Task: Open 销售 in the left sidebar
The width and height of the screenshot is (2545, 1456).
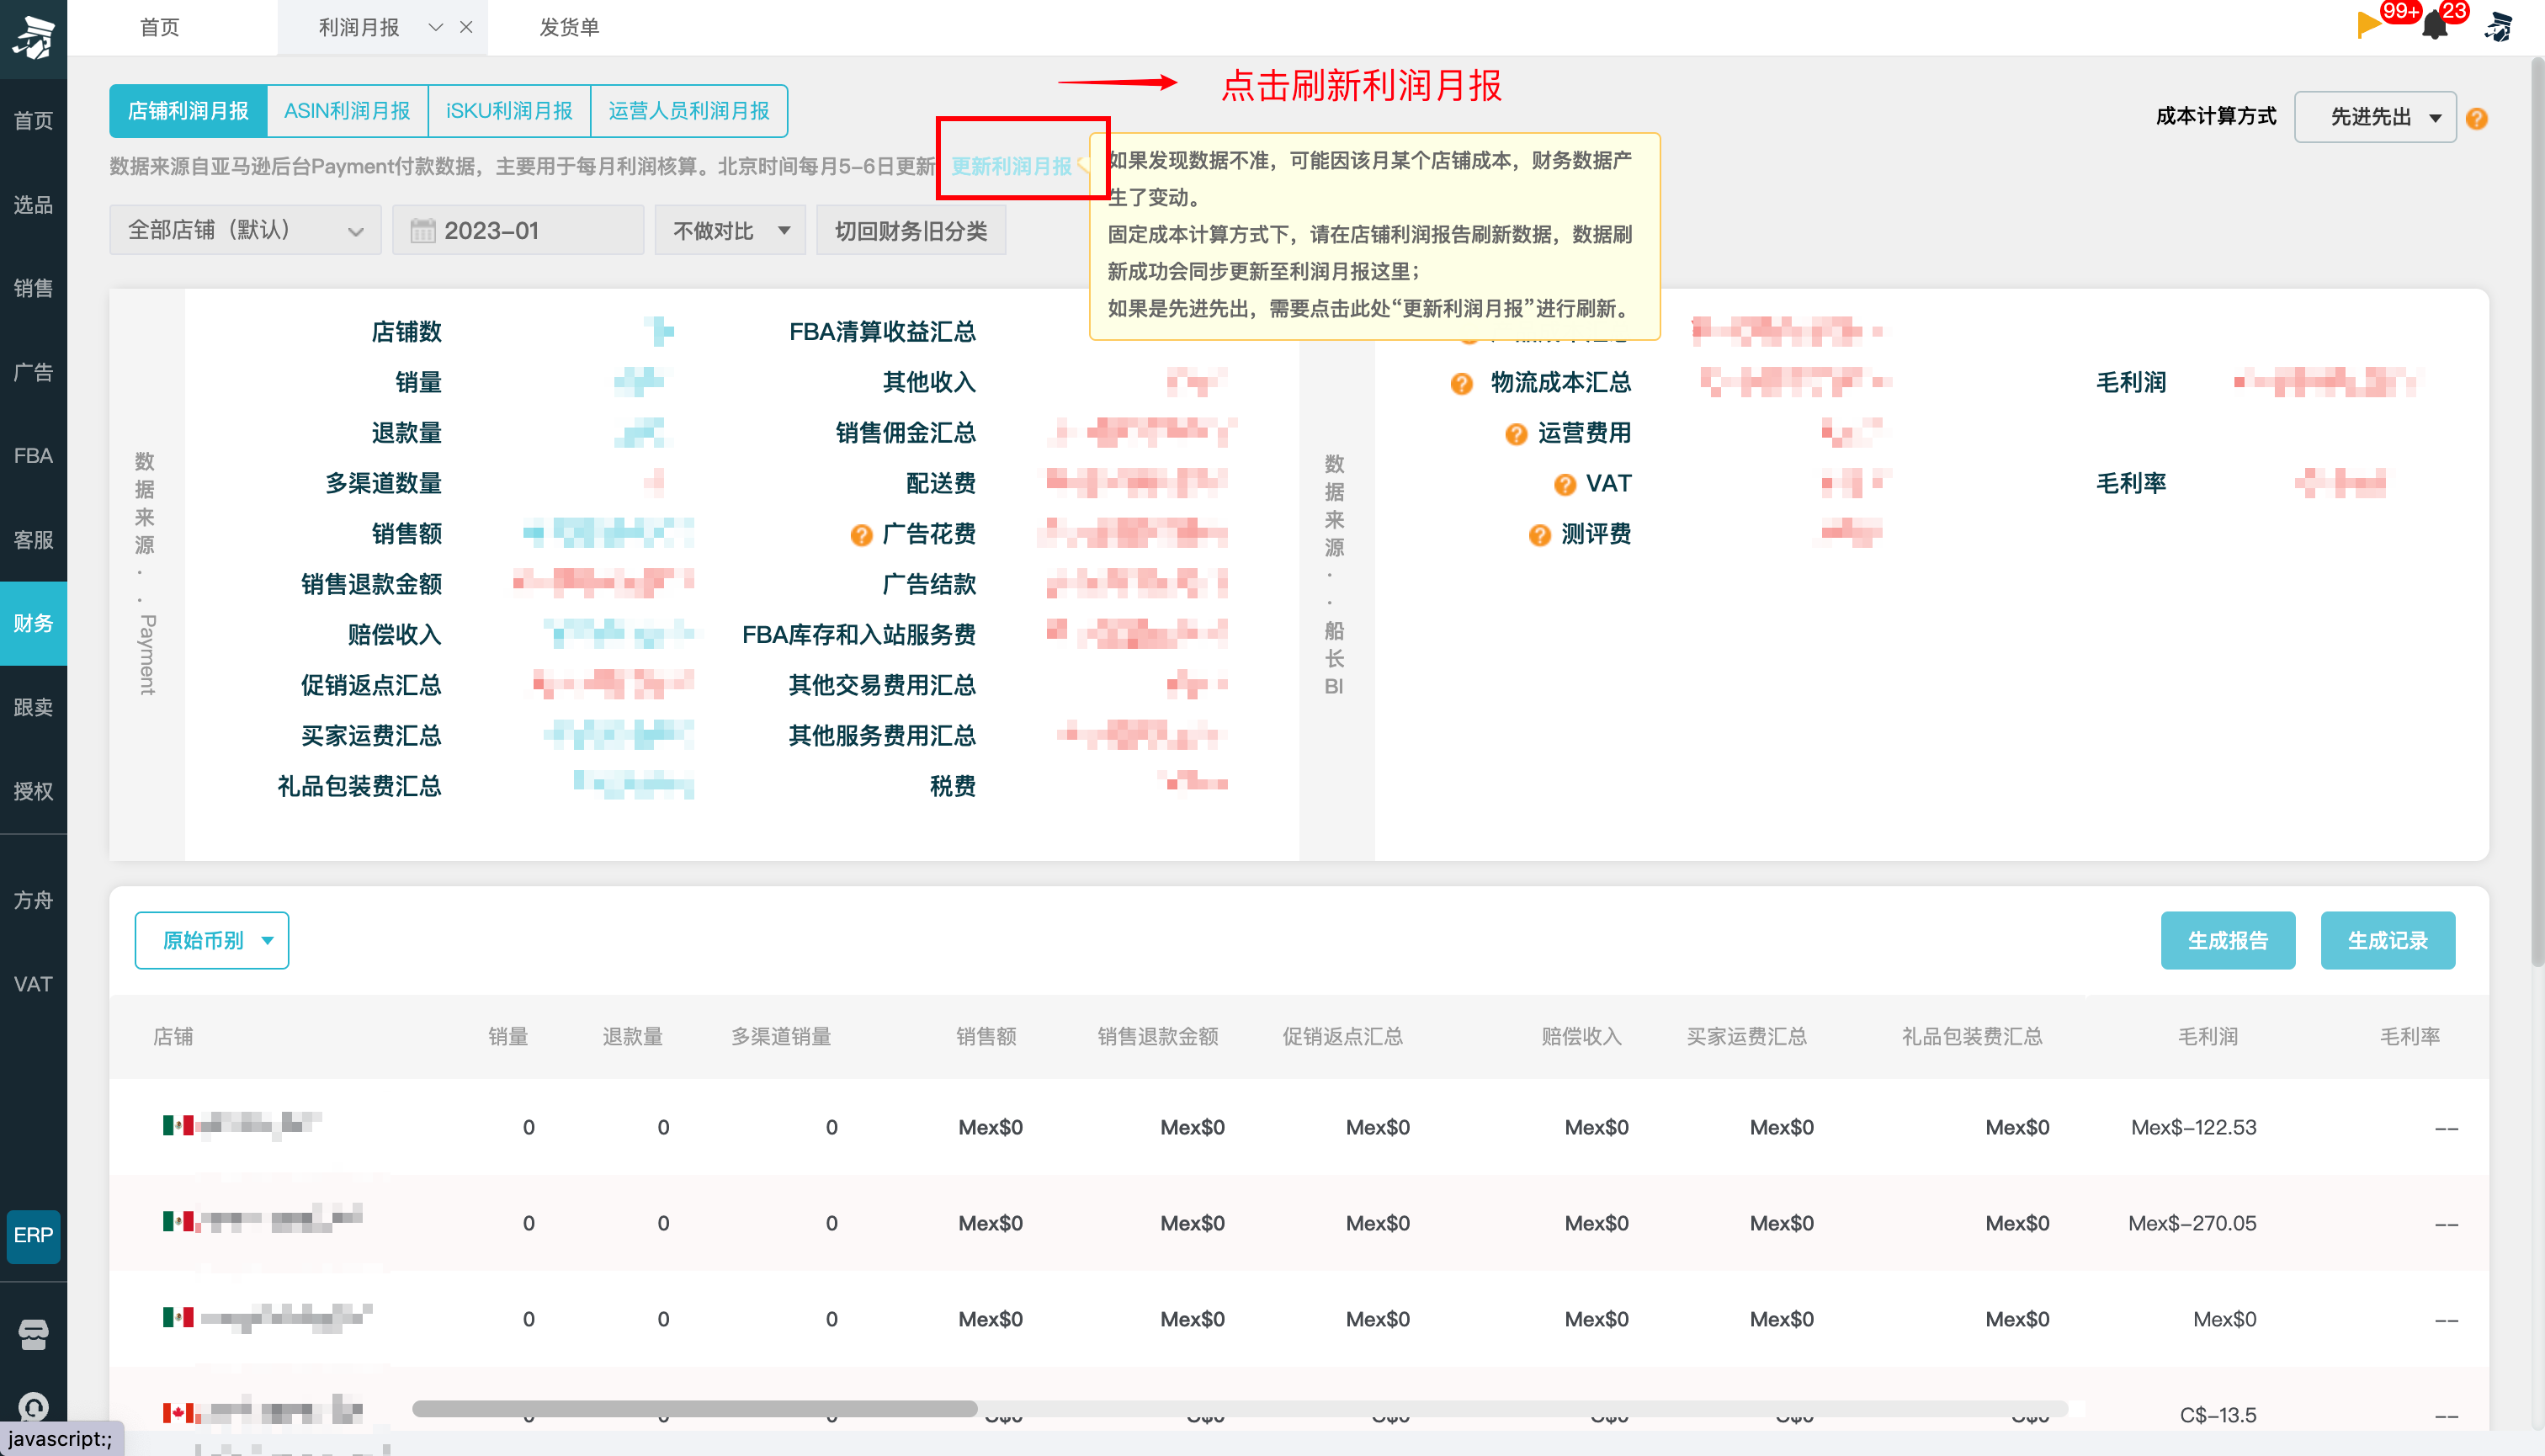Action: tap(33, 288)
